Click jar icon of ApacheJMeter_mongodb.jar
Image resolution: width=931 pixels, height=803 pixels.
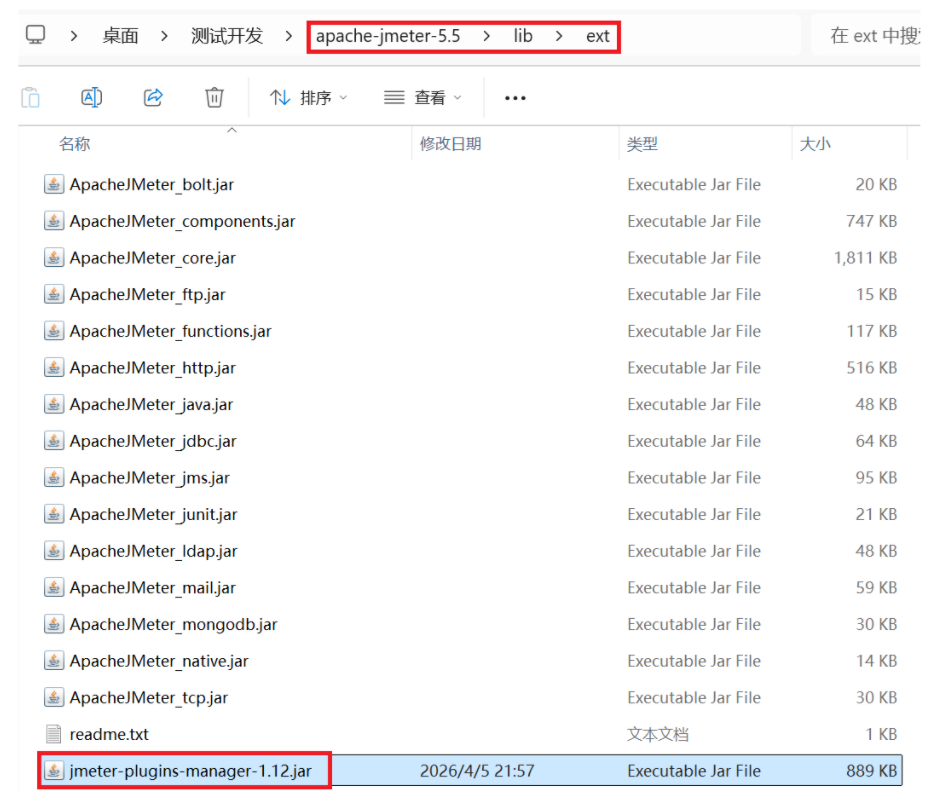[54, 624]
